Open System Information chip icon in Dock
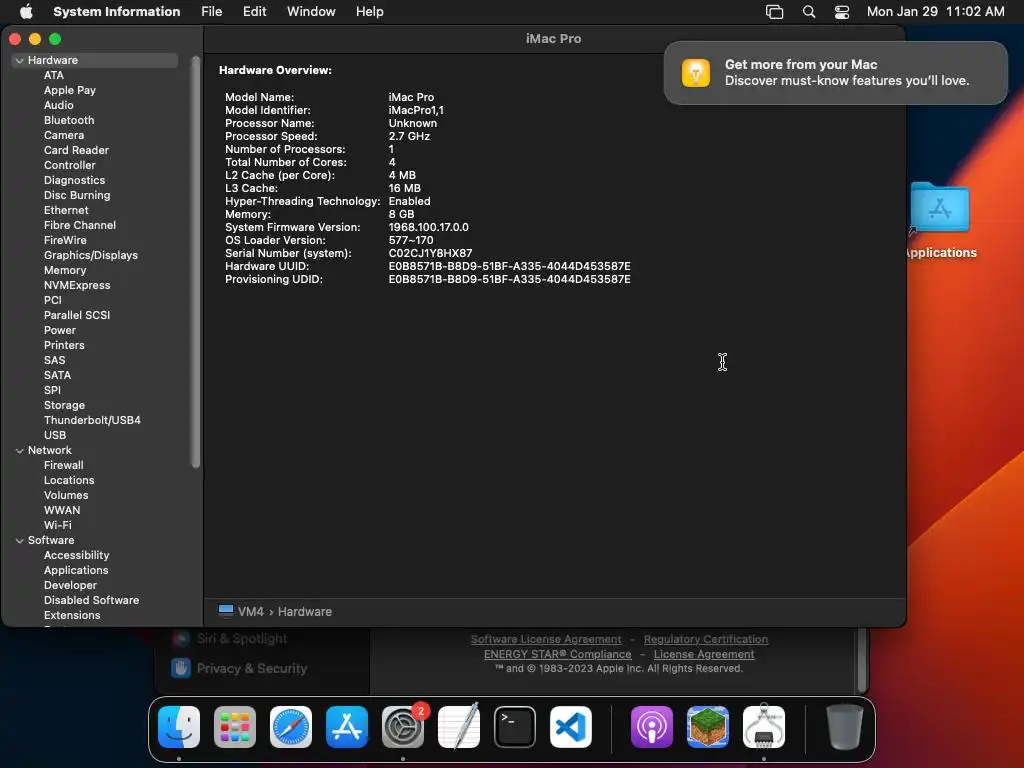 (764, 727)
